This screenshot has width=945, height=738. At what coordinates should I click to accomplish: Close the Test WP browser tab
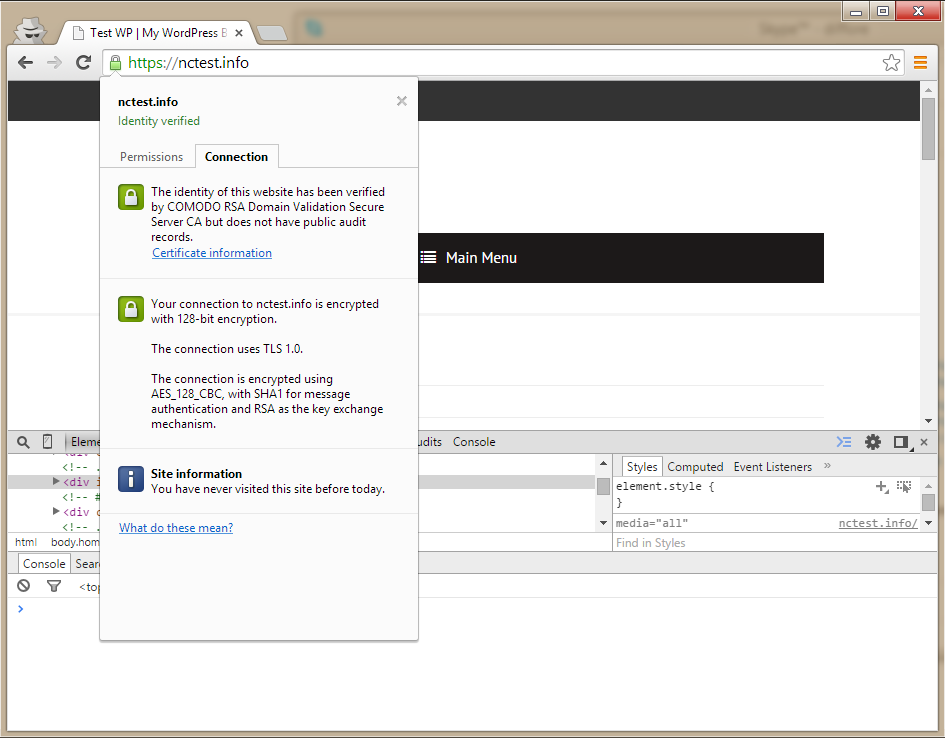coord(239,33)
